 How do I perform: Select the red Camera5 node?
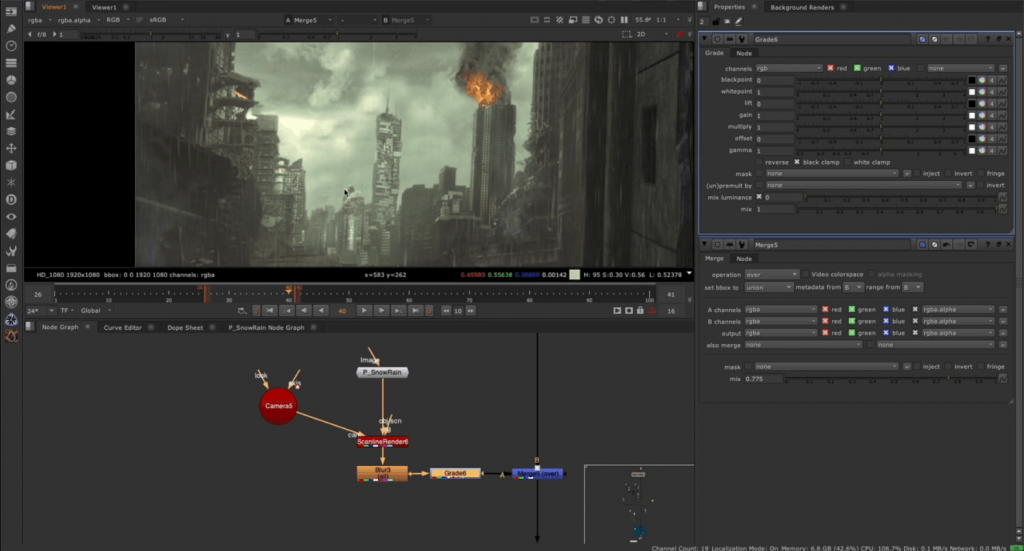point(278,406)
